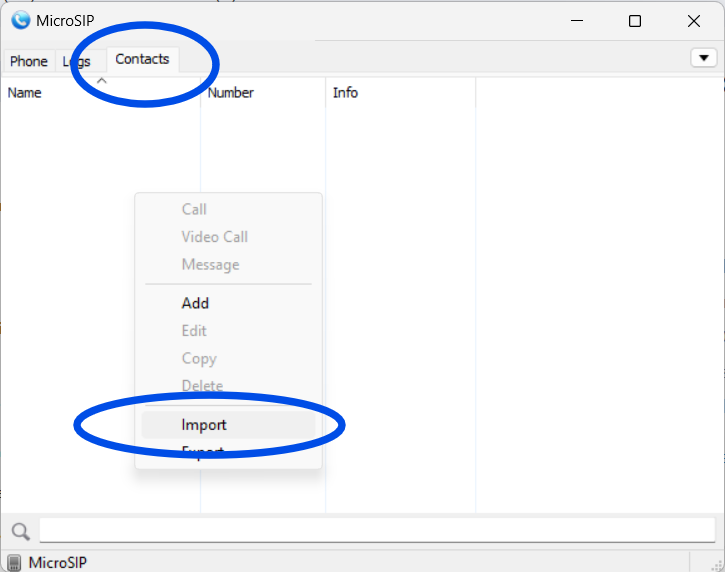This screenshot has height=572, width=725.
Task: Maximize the MicroSIP window
Action: click(635, 21)
